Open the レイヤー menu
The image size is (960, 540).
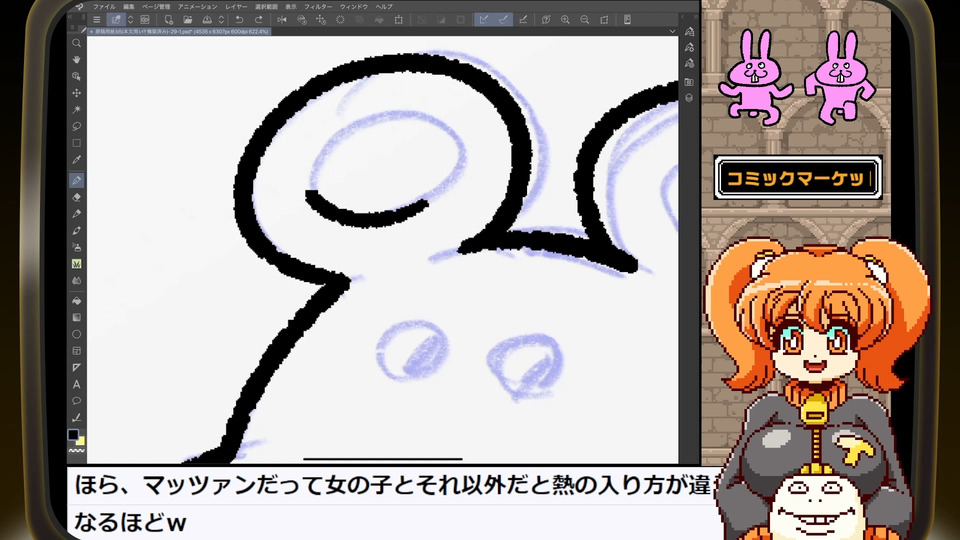pyautogui.click(x=236, y=6)
